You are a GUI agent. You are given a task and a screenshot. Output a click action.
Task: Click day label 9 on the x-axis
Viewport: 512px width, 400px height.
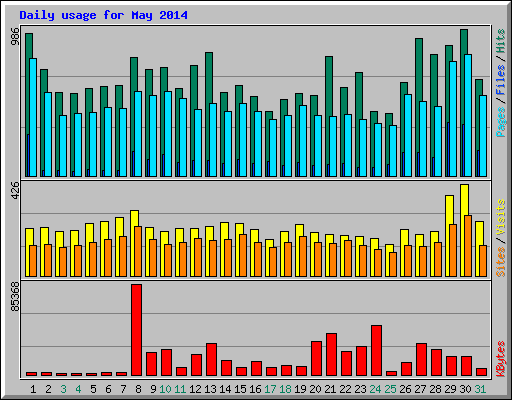point(153,389)
